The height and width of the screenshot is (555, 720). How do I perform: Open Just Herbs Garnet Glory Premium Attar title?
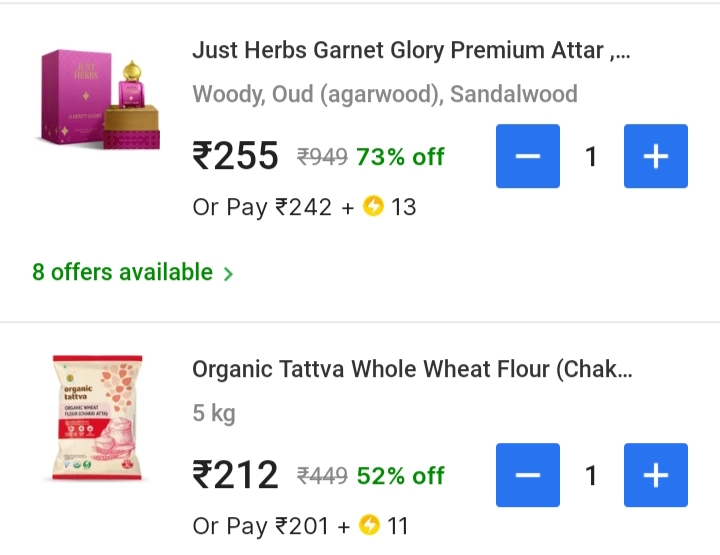point(411,50)
